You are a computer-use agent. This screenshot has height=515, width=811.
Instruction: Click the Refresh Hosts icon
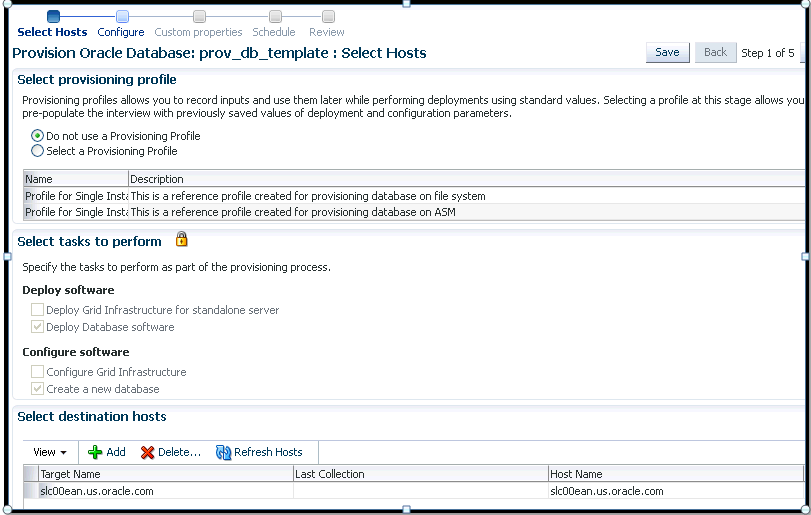pos(223,452)
